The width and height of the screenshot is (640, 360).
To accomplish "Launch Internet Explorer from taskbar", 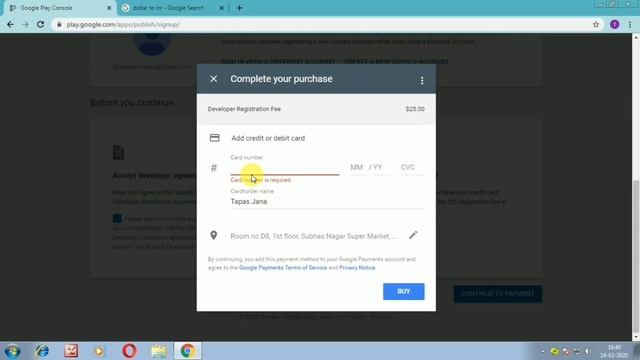I will 42,351.
